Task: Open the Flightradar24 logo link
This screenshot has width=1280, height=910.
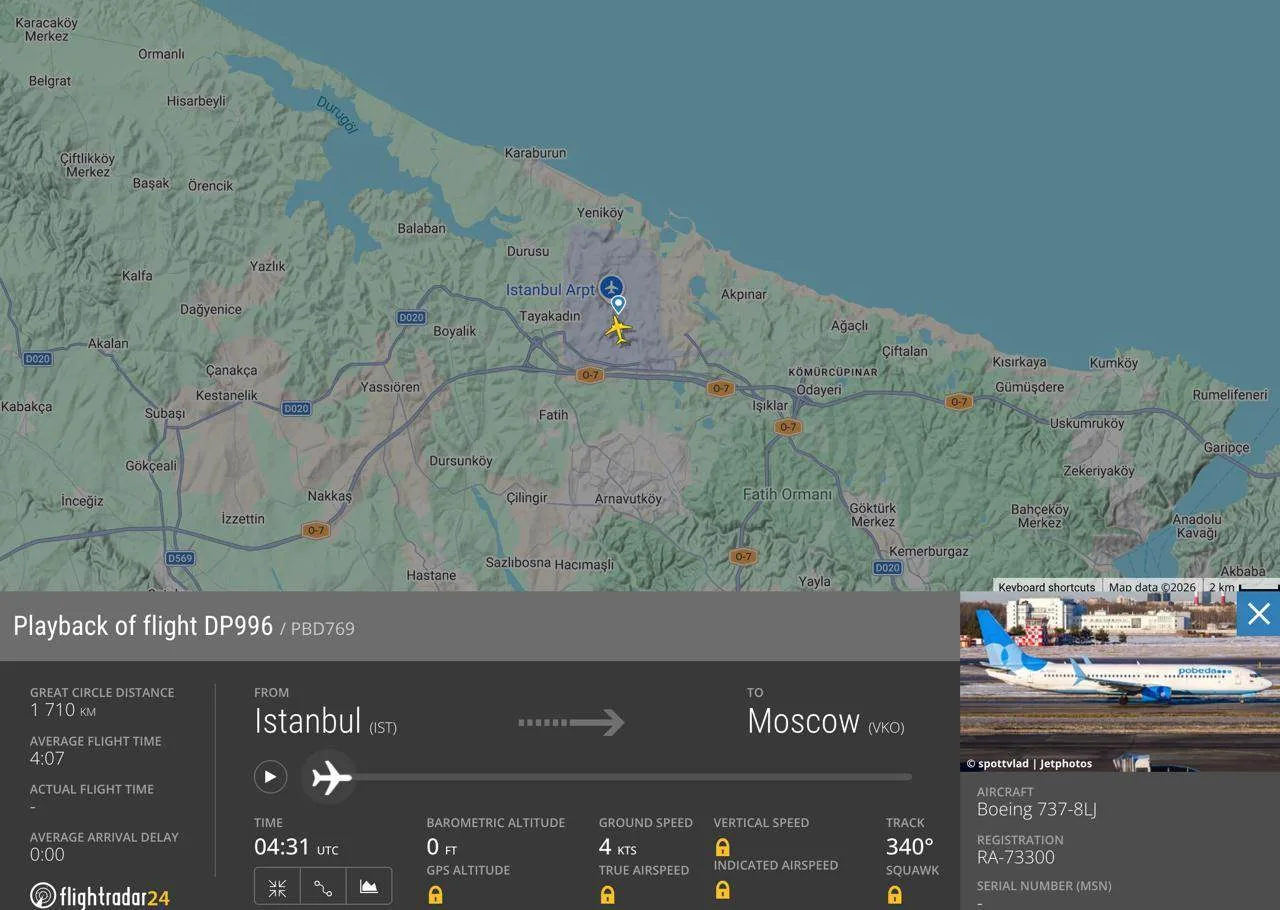Action: [x=100, y=895]
